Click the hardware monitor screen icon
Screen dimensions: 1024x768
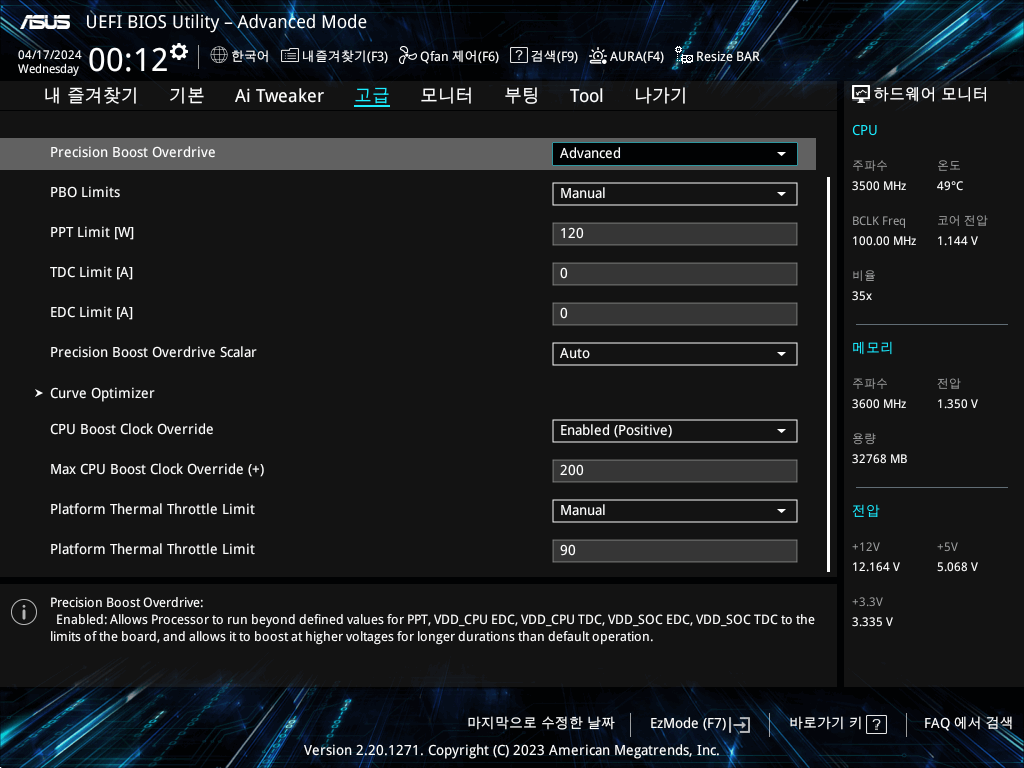point(861,95)
